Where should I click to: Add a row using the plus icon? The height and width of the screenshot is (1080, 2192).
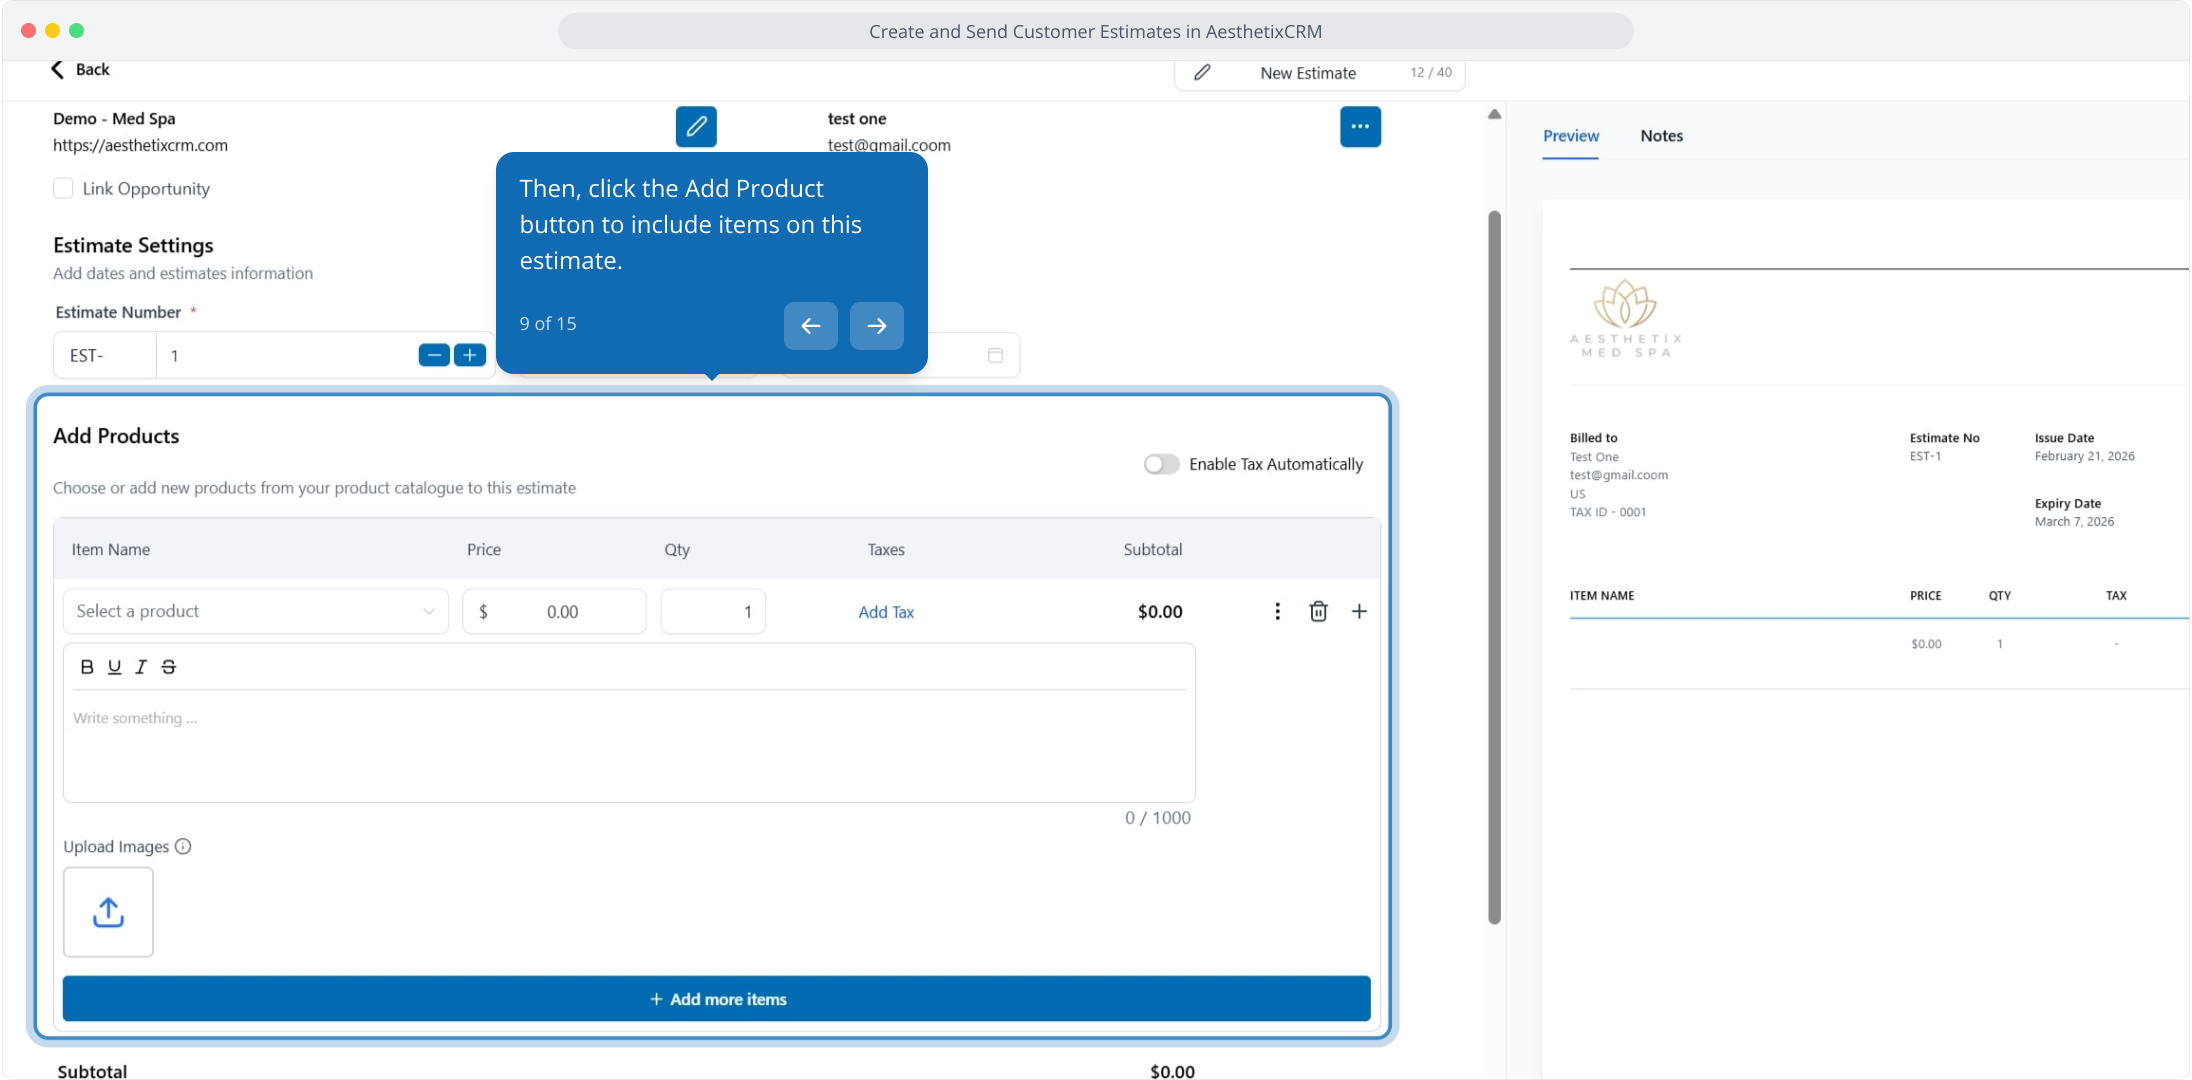[x=1359, y=611]
